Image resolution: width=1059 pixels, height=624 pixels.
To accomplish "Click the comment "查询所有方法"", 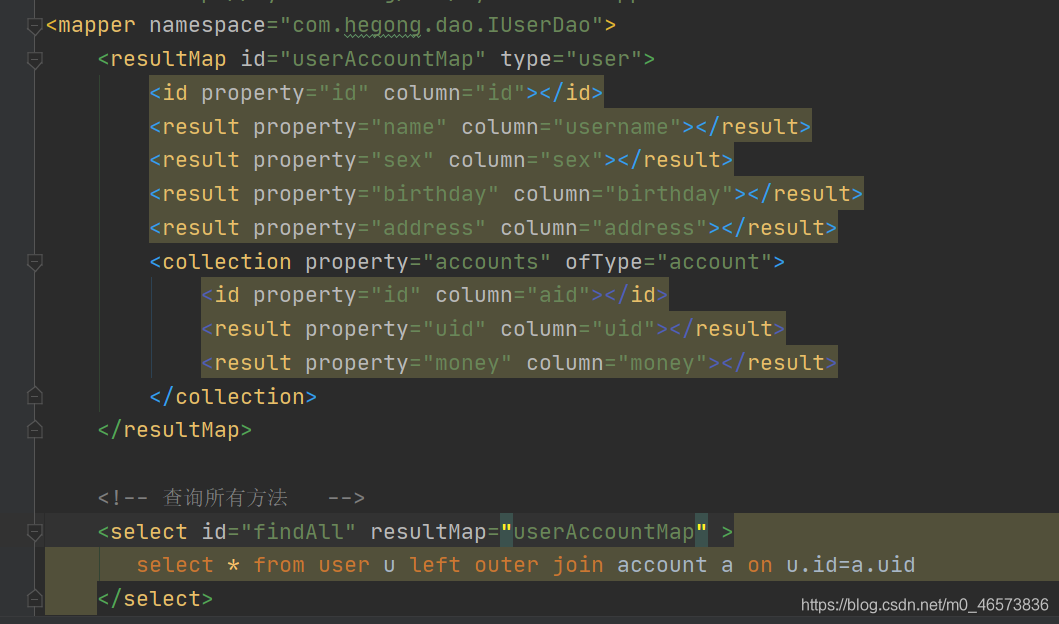I will 226,498.
